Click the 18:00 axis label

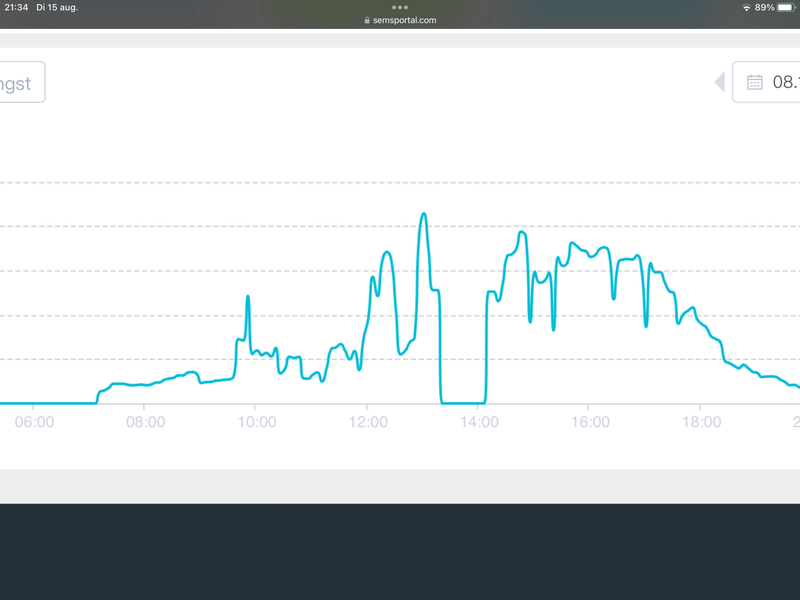(702, 422)
